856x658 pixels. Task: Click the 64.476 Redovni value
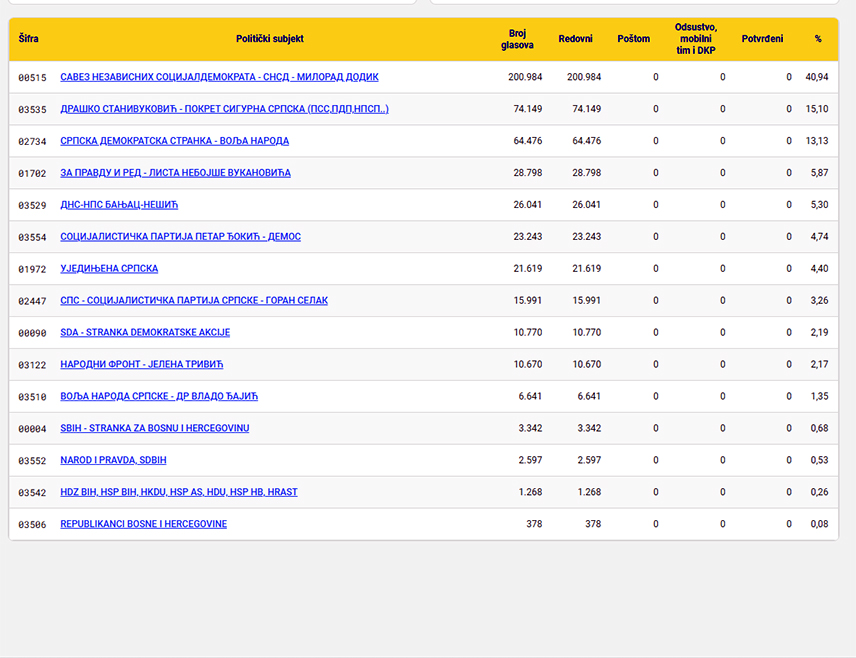coord(586,141)
